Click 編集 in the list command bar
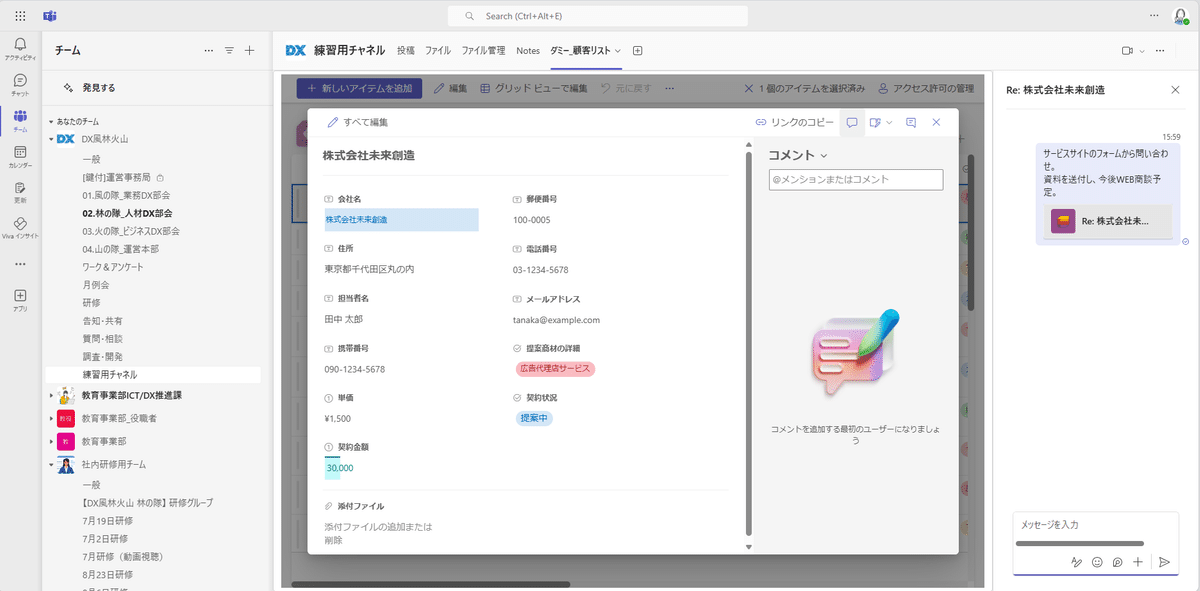Screen dimensions: 1200x591 450,88
